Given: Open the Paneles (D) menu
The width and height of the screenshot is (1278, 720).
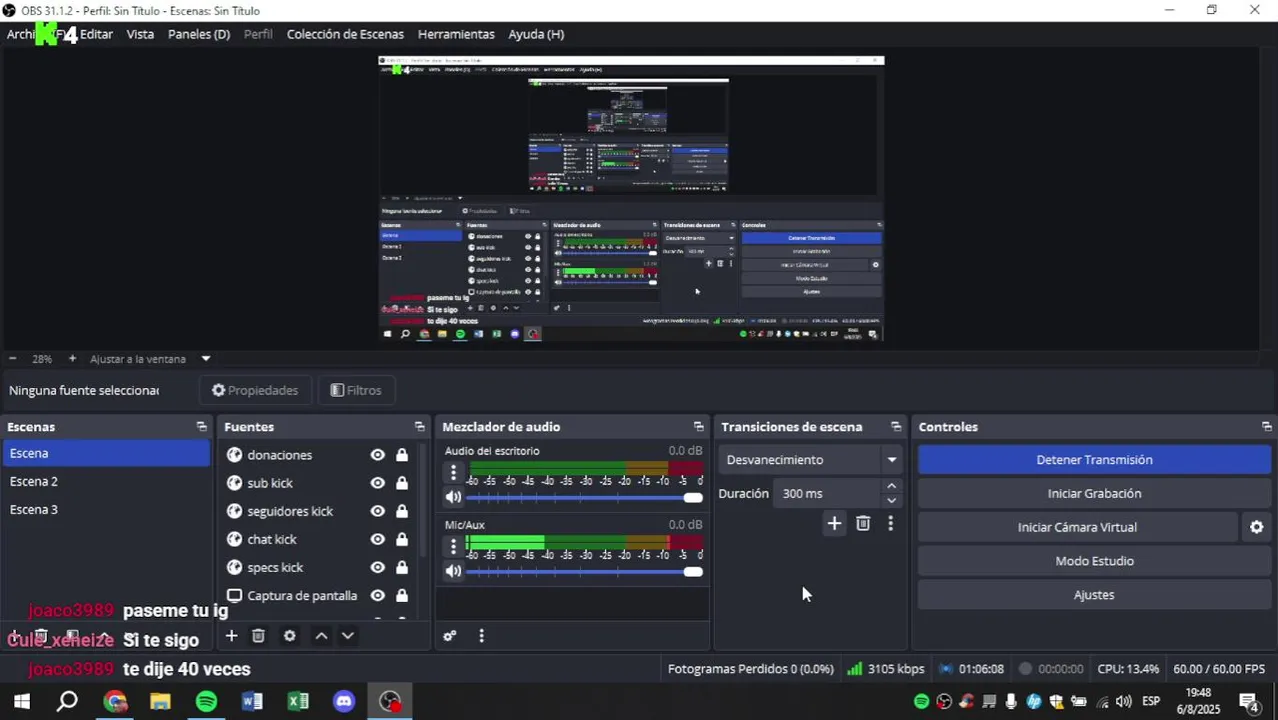Looking at the screenshot, I should [199, 34].
